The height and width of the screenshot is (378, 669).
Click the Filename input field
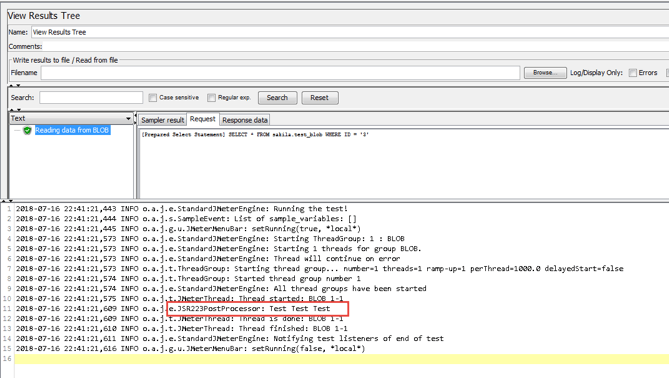pos(280,73)
